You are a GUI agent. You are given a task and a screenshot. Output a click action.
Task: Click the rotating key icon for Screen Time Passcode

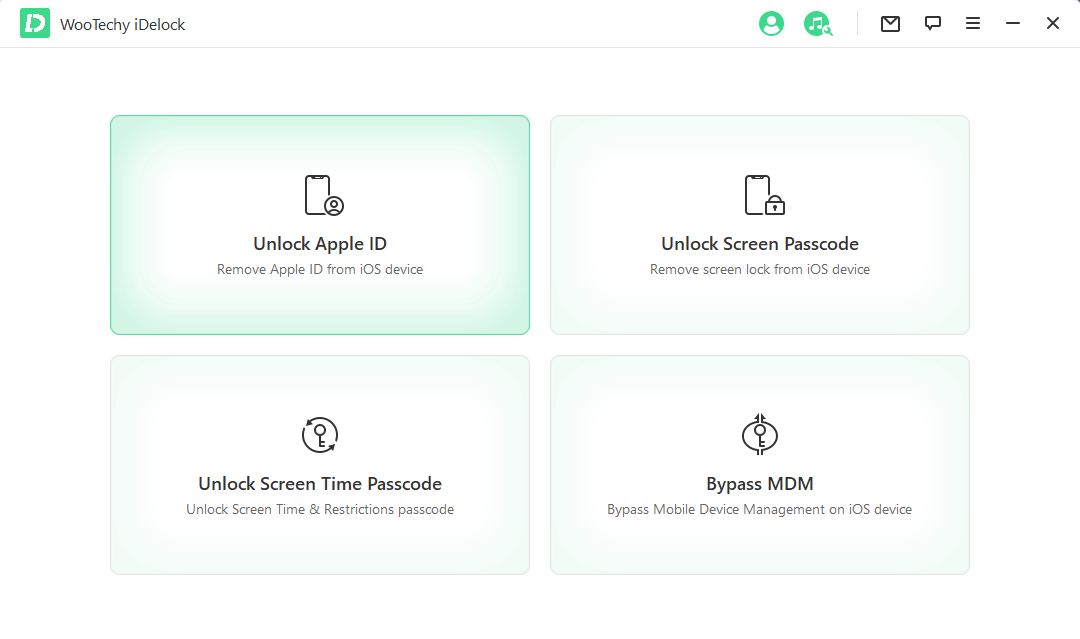[319, 434]
